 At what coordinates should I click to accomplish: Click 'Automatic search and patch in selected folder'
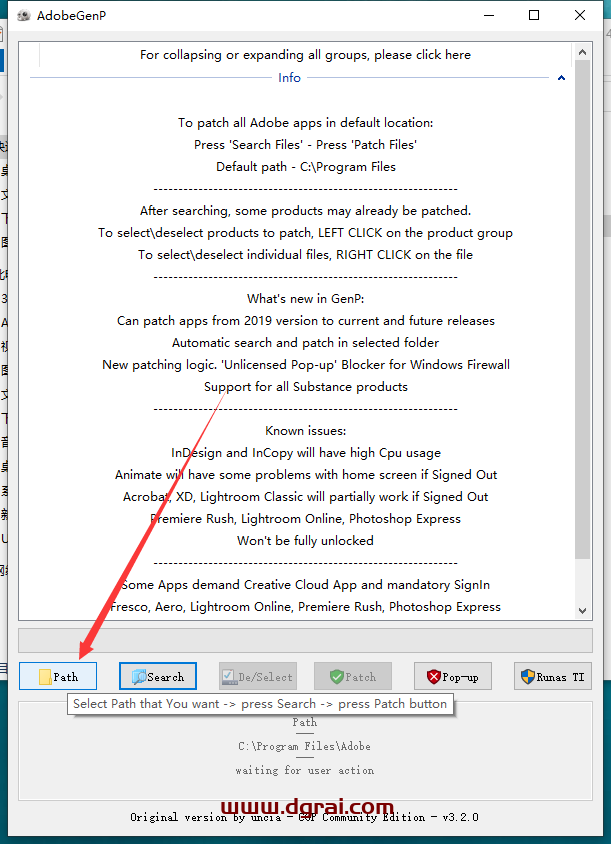click(305, 343)
